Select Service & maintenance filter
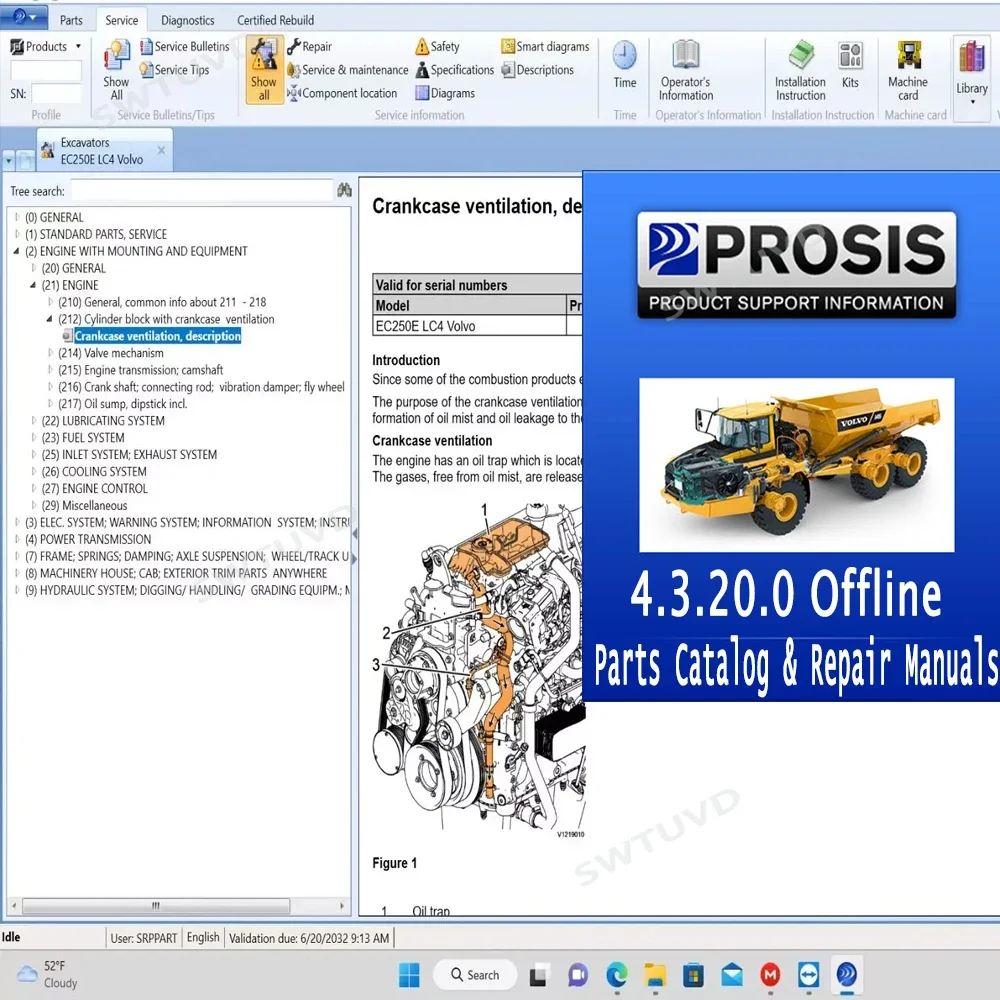Screen dimensions: 1000x1000 coord(348,70)
